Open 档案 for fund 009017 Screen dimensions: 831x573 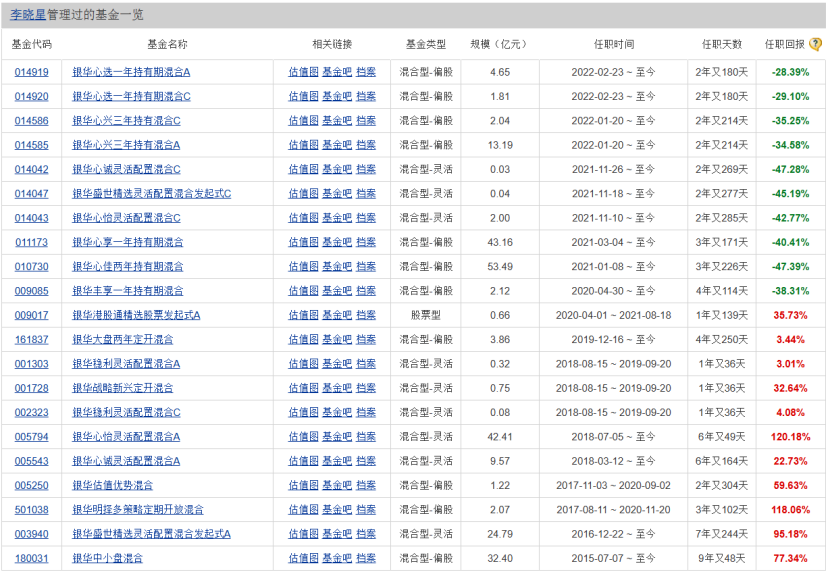click(366, 315)
